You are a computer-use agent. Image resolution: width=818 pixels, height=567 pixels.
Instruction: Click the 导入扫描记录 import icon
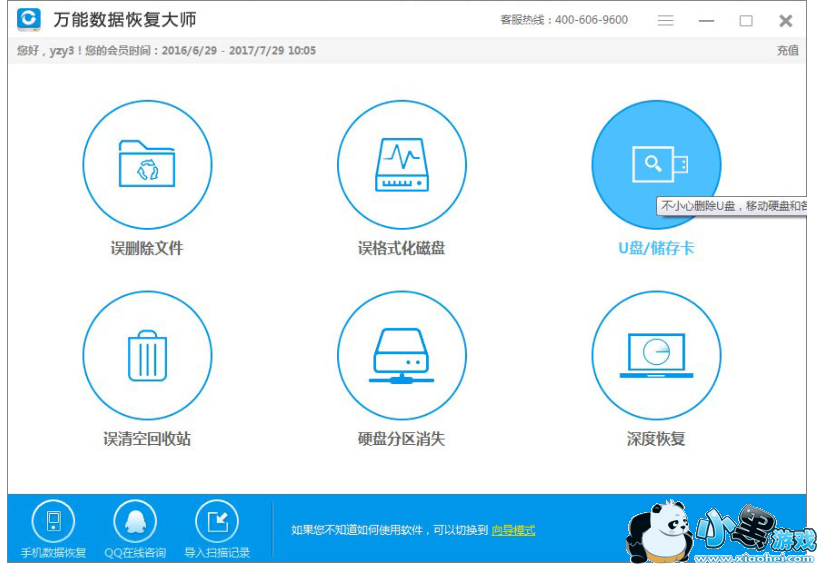pyautogui.click(x=217, y=521)
